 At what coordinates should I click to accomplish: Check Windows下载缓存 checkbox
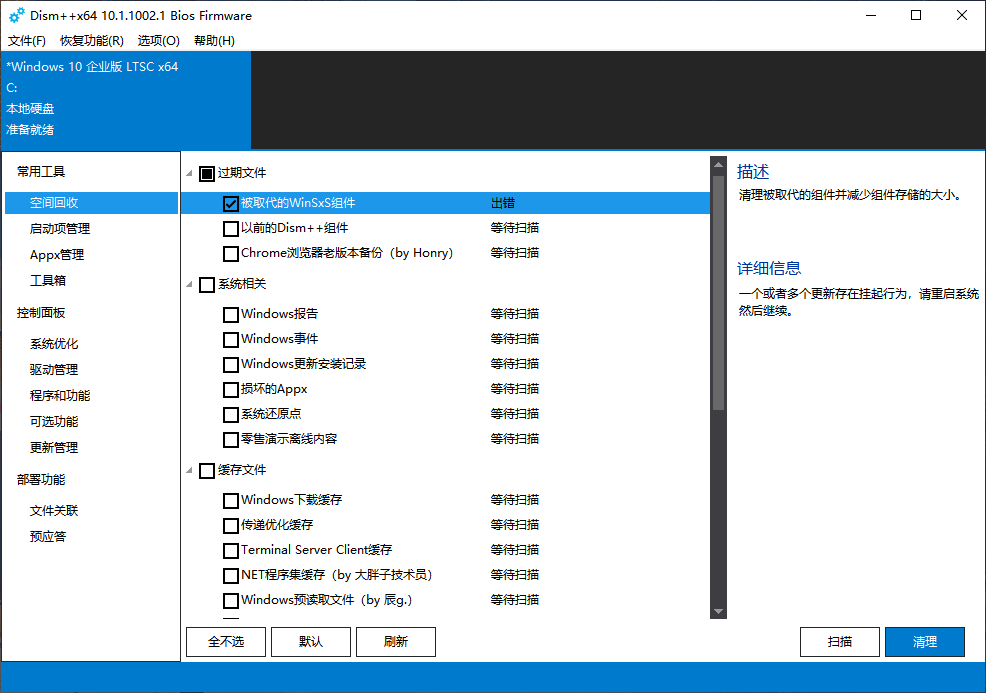231,501
